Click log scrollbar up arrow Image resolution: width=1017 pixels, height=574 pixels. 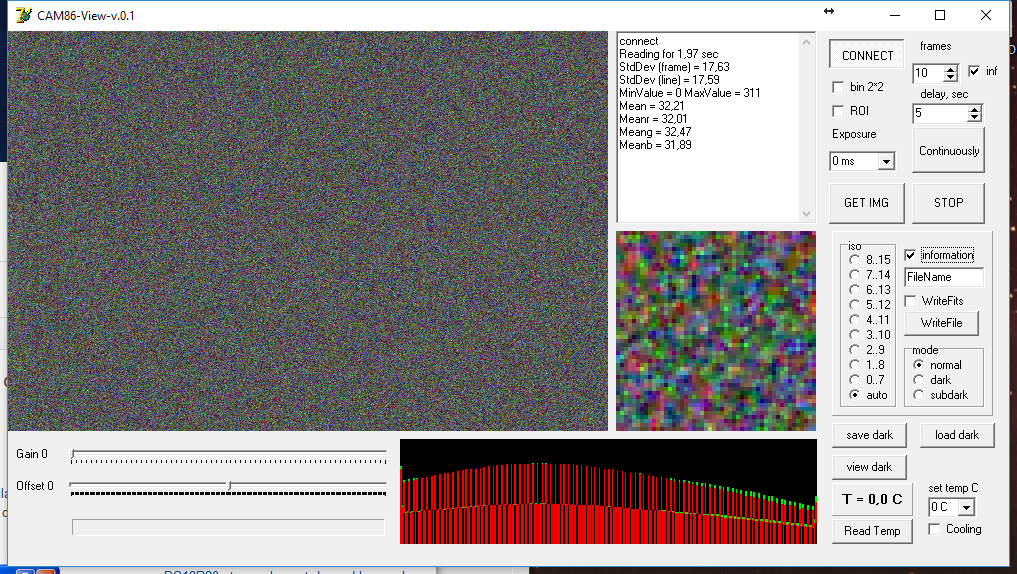806,42
